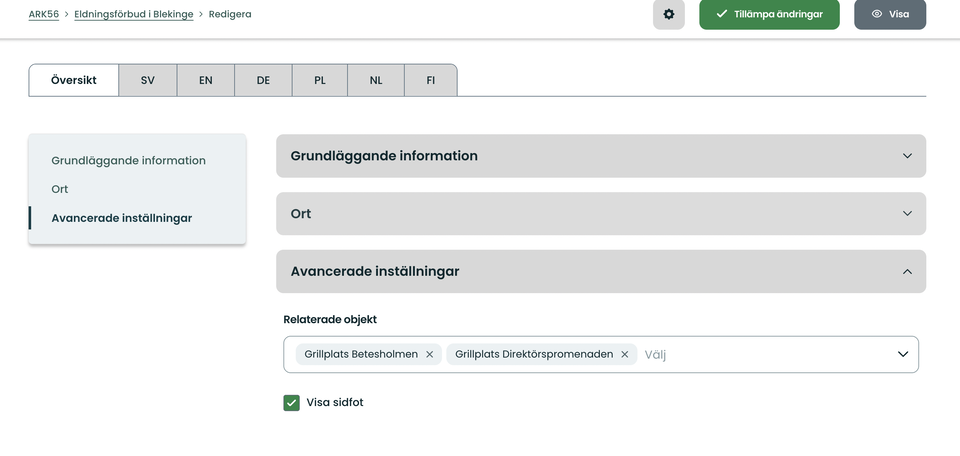Screen dimensions: 960x456
Task: Open the Relaterade objekt dropdown arrow
Action: click(x=902, y=354)
